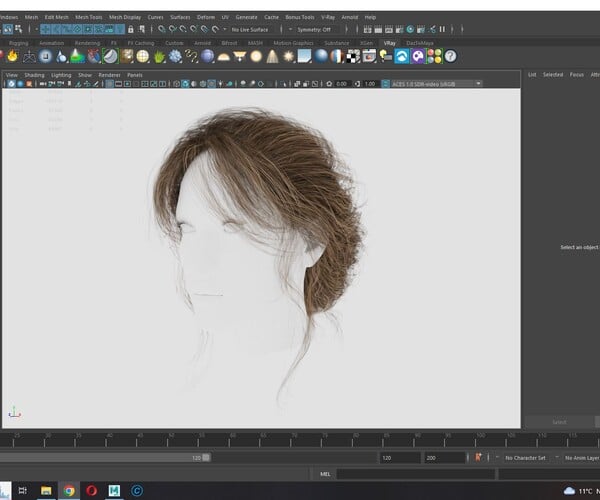Click the light bulb lister shelf icon
The height and width of the screenshot is (500, 600).
coord(385,56)
